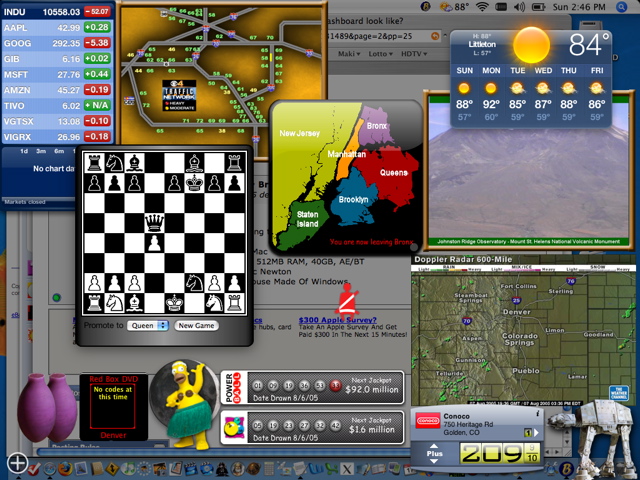Image resolution: width=640 pixels, height=480 pixels.
Task: Open gas widget info button
Action: coord(538,414)
